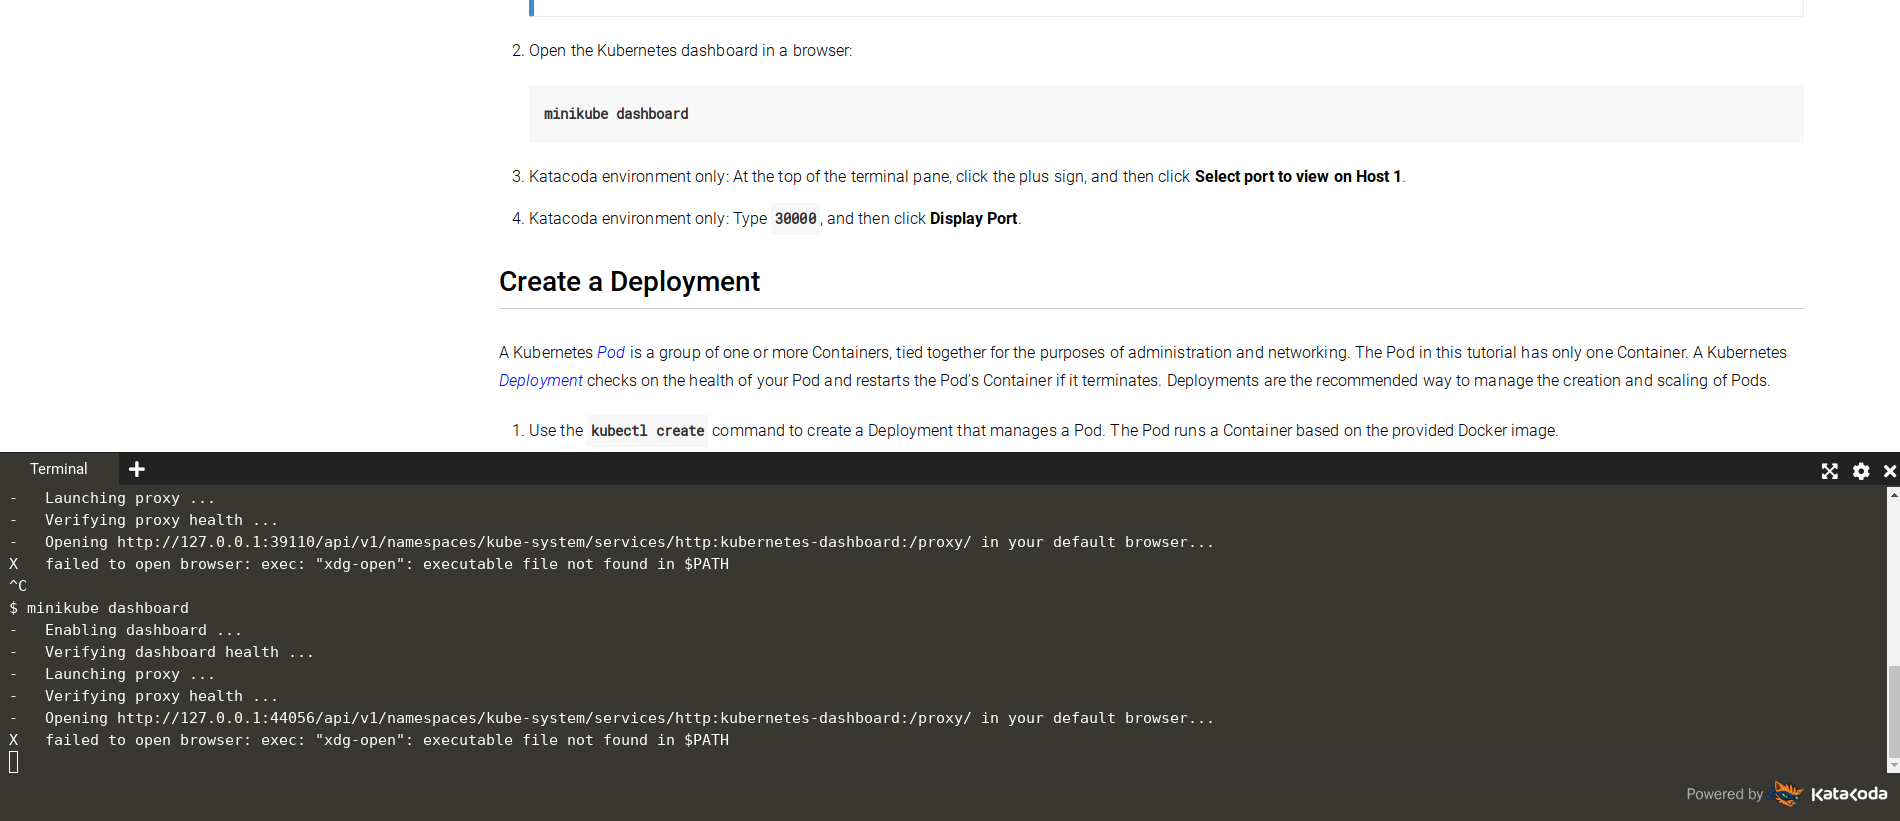This screenshot has width=1900, height=821.
Task: Follow the Deployment link
Action: pyautogui.click(x=540, y=380)
